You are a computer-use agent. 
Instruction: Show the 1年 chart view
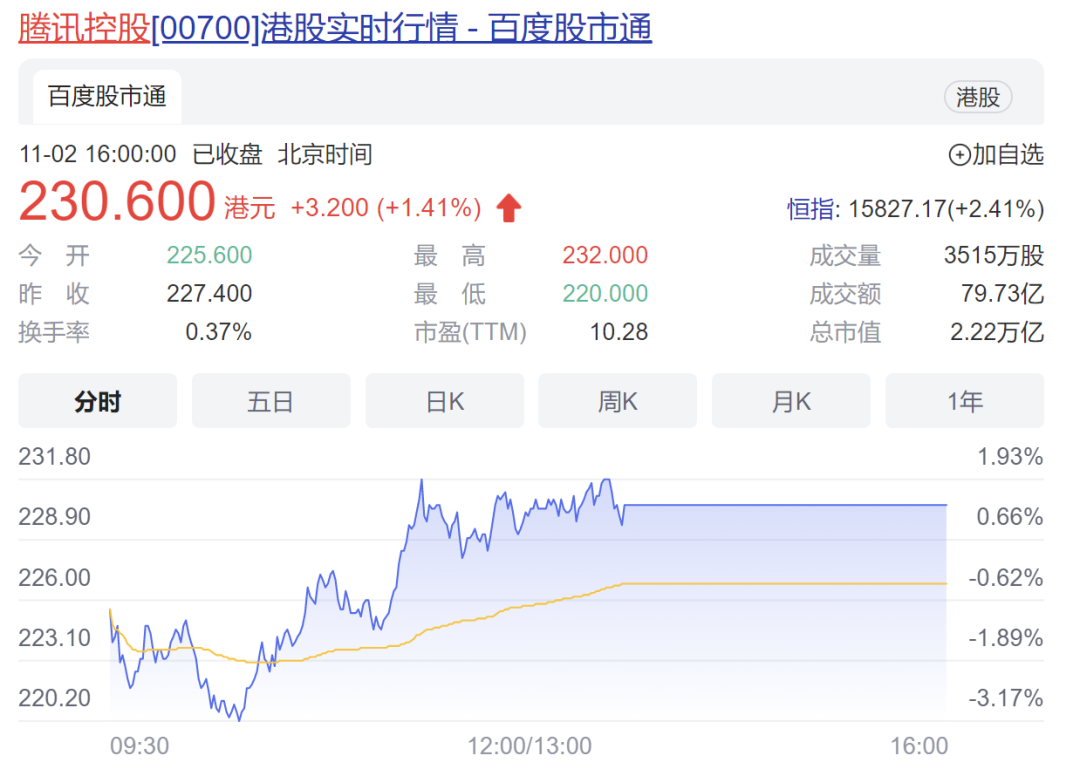pos(964,401)
